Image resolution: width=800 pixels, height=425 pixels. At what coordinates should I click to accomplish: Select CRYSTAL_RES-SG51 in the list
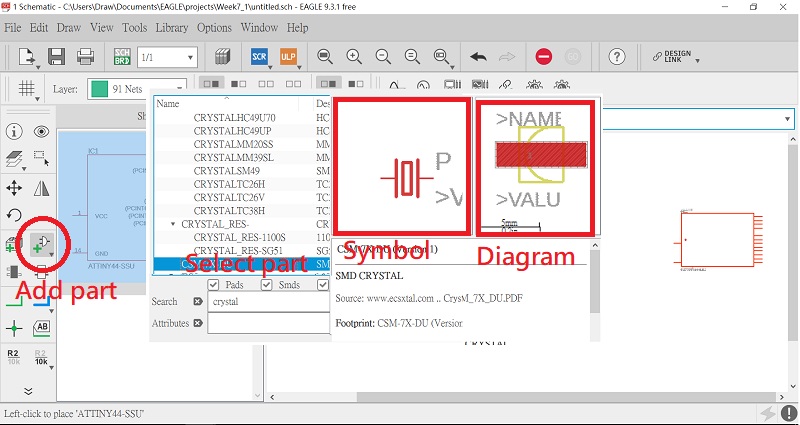point(238,251)
